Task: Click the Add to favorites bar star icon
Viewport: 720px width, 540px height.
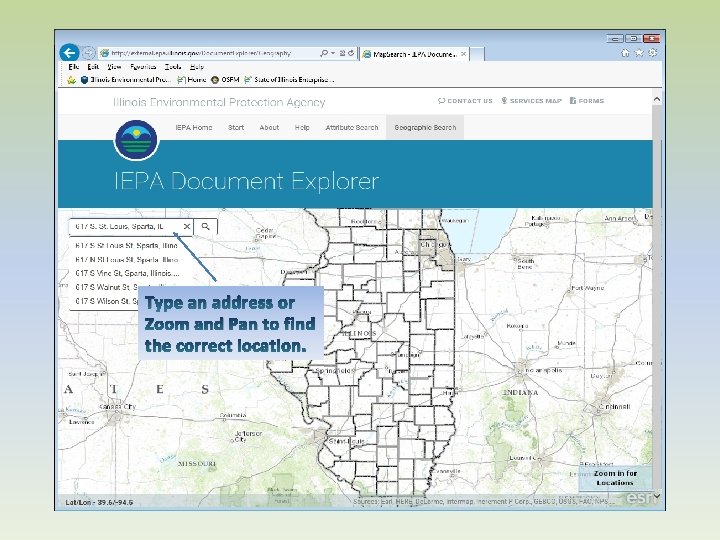Action: point(72,80)
